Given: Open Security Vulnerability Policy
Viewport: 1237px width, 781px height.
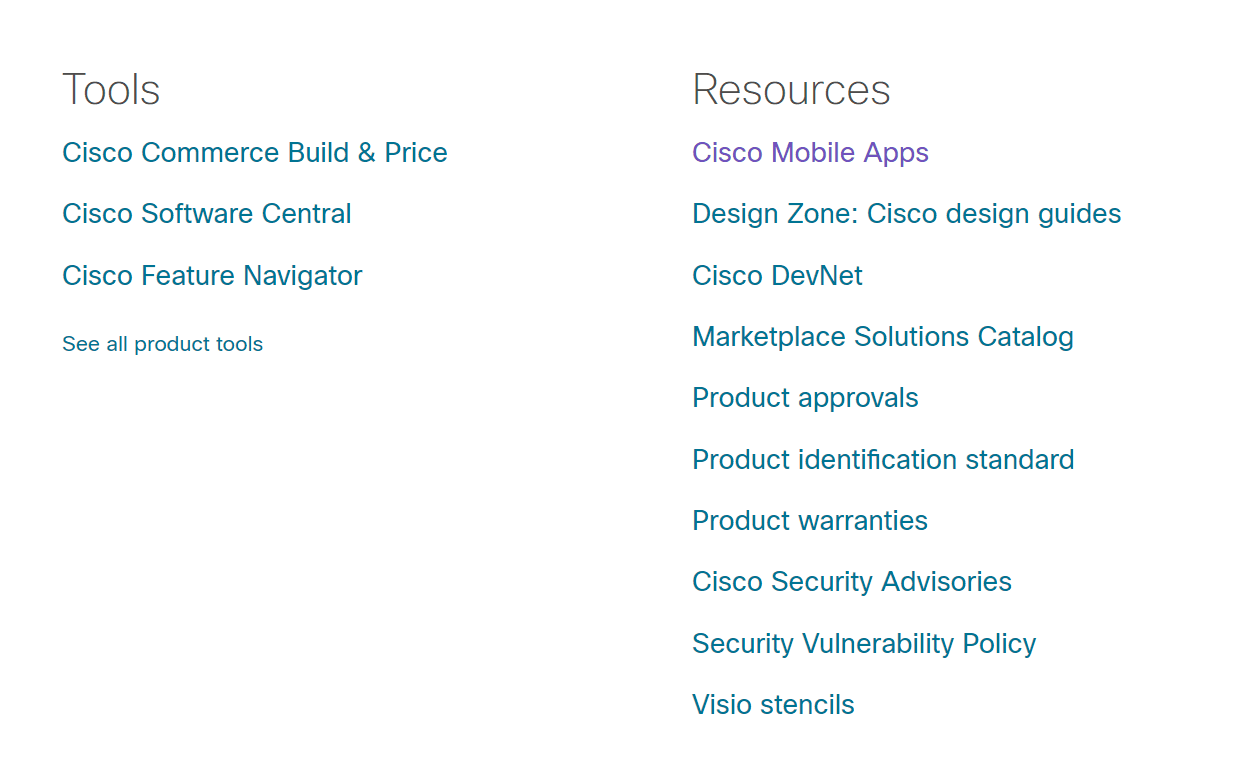Looking at the screenshot, I should pyautogui.click(x=864, y=643).
